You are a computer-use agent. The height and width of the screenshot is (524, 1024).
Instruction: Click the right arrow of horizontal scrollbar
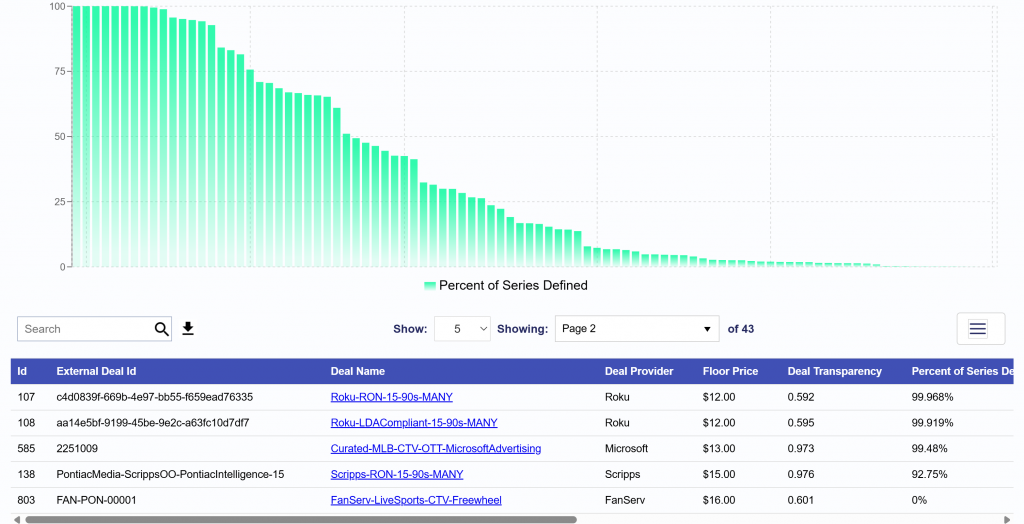1006,520
